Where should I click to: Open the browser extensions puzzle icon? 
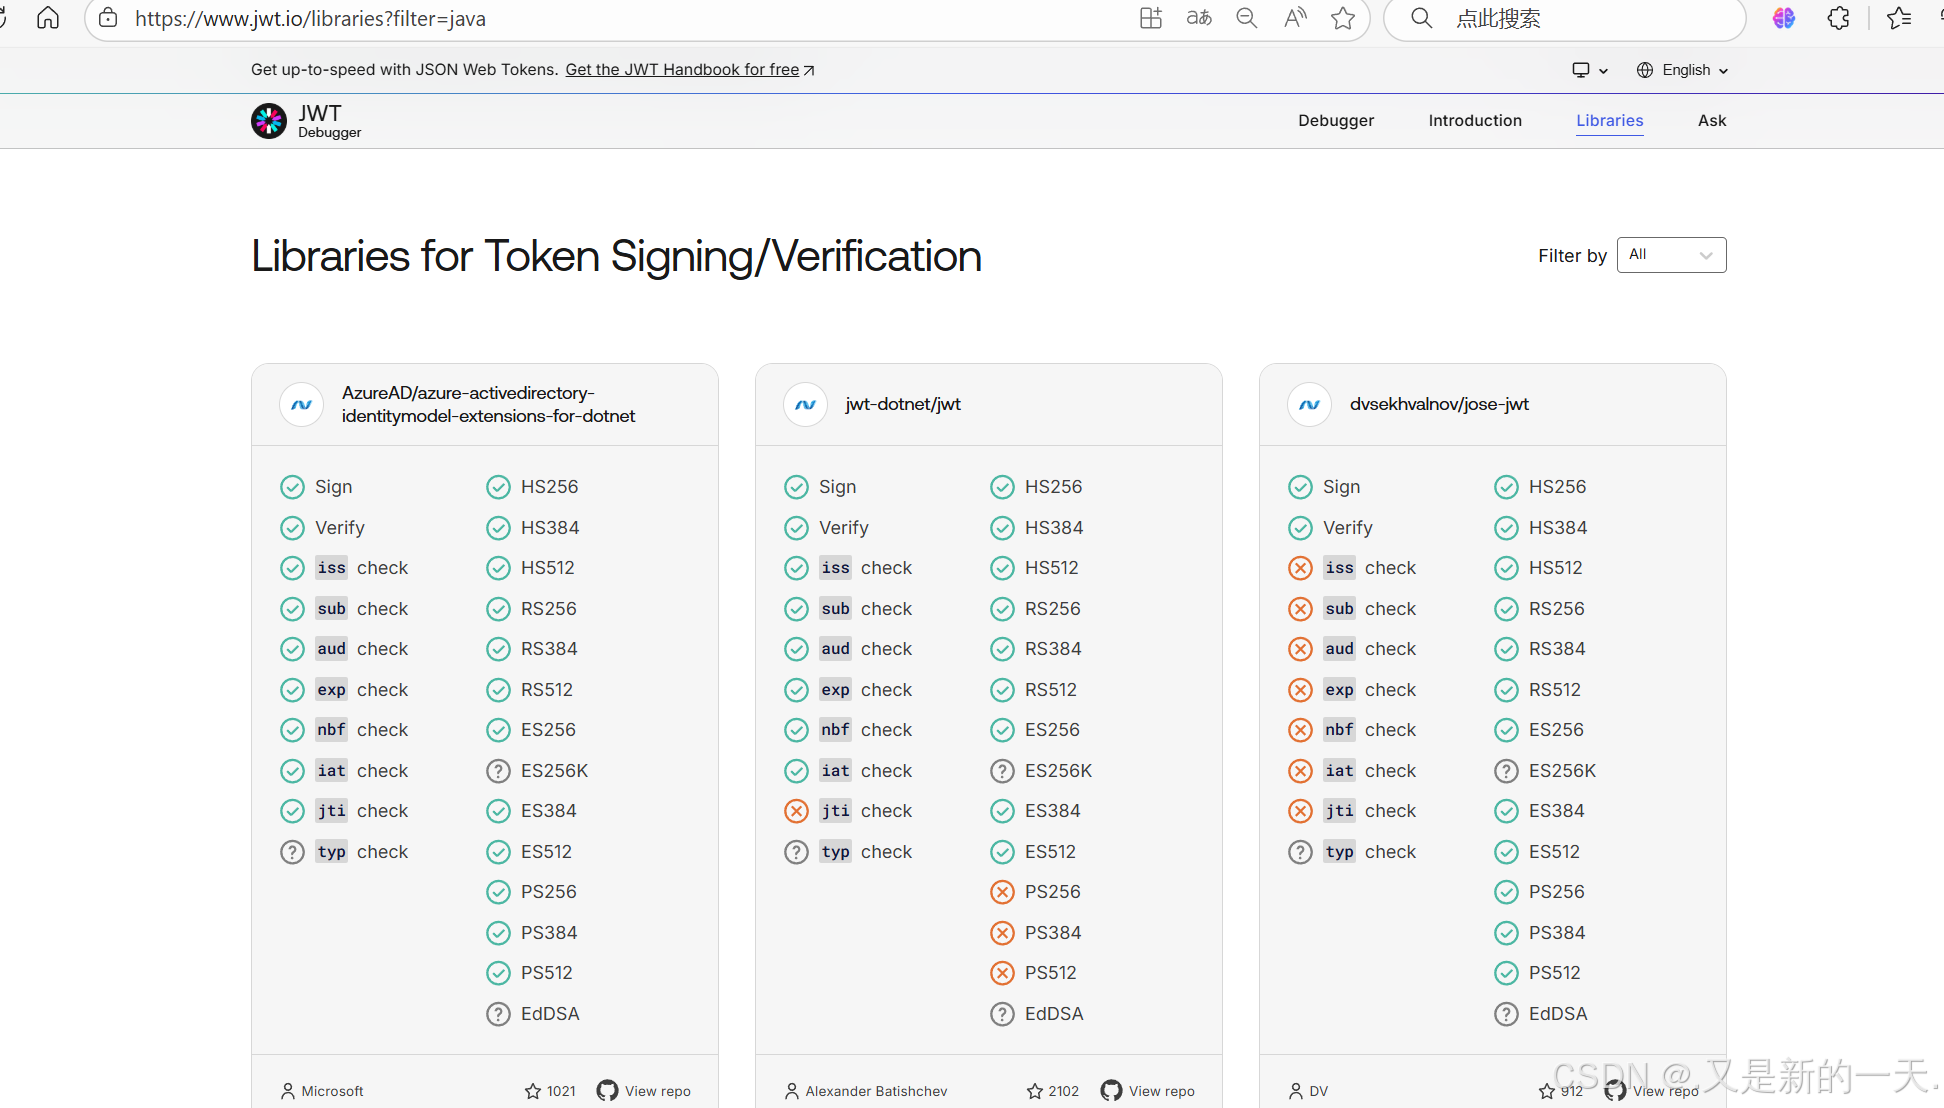pyautogui.click(x=1838, y=18)
